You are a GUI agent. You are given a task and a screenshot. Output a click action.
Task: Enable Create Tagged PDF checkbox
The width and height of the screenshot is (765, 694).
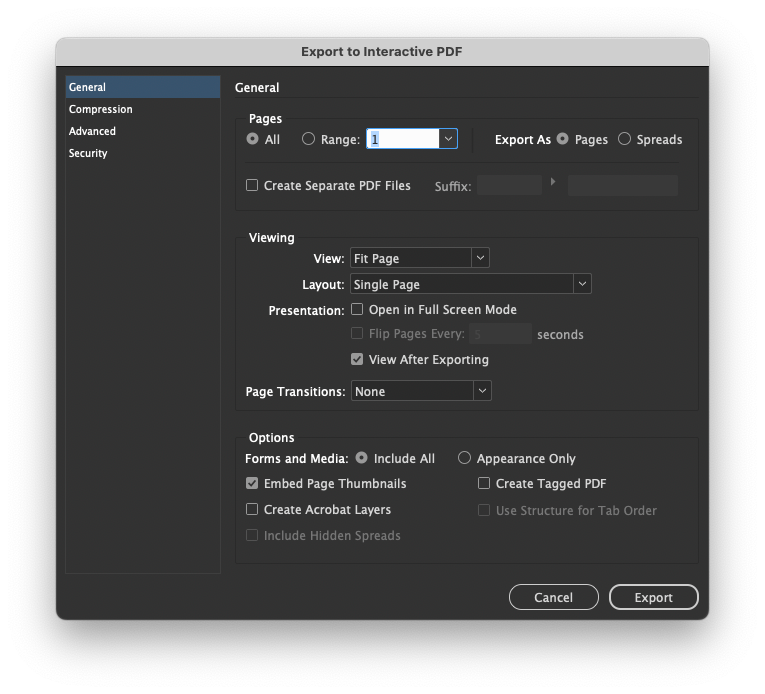[x=484, y=483]
